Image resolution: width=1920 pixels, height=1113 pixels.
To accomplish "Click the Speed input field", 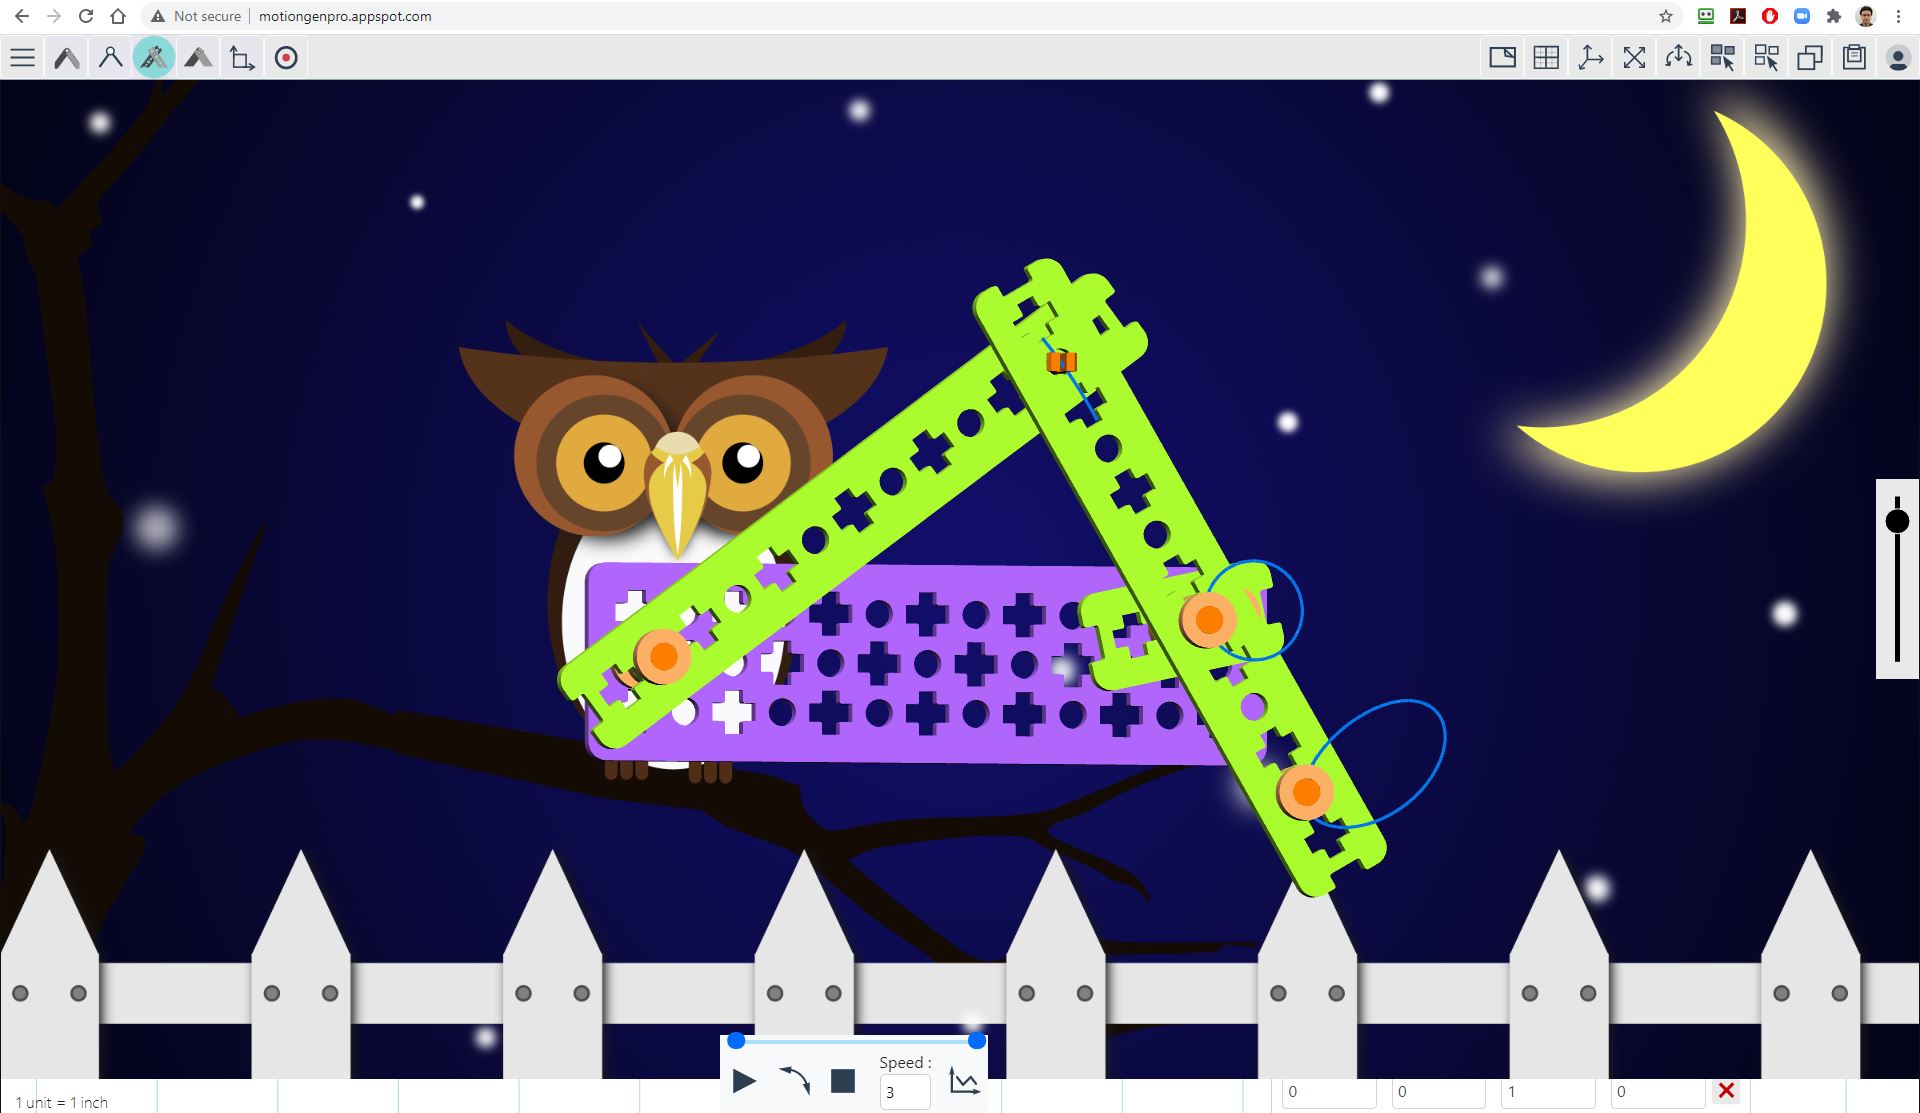I will click(904, 1092).
